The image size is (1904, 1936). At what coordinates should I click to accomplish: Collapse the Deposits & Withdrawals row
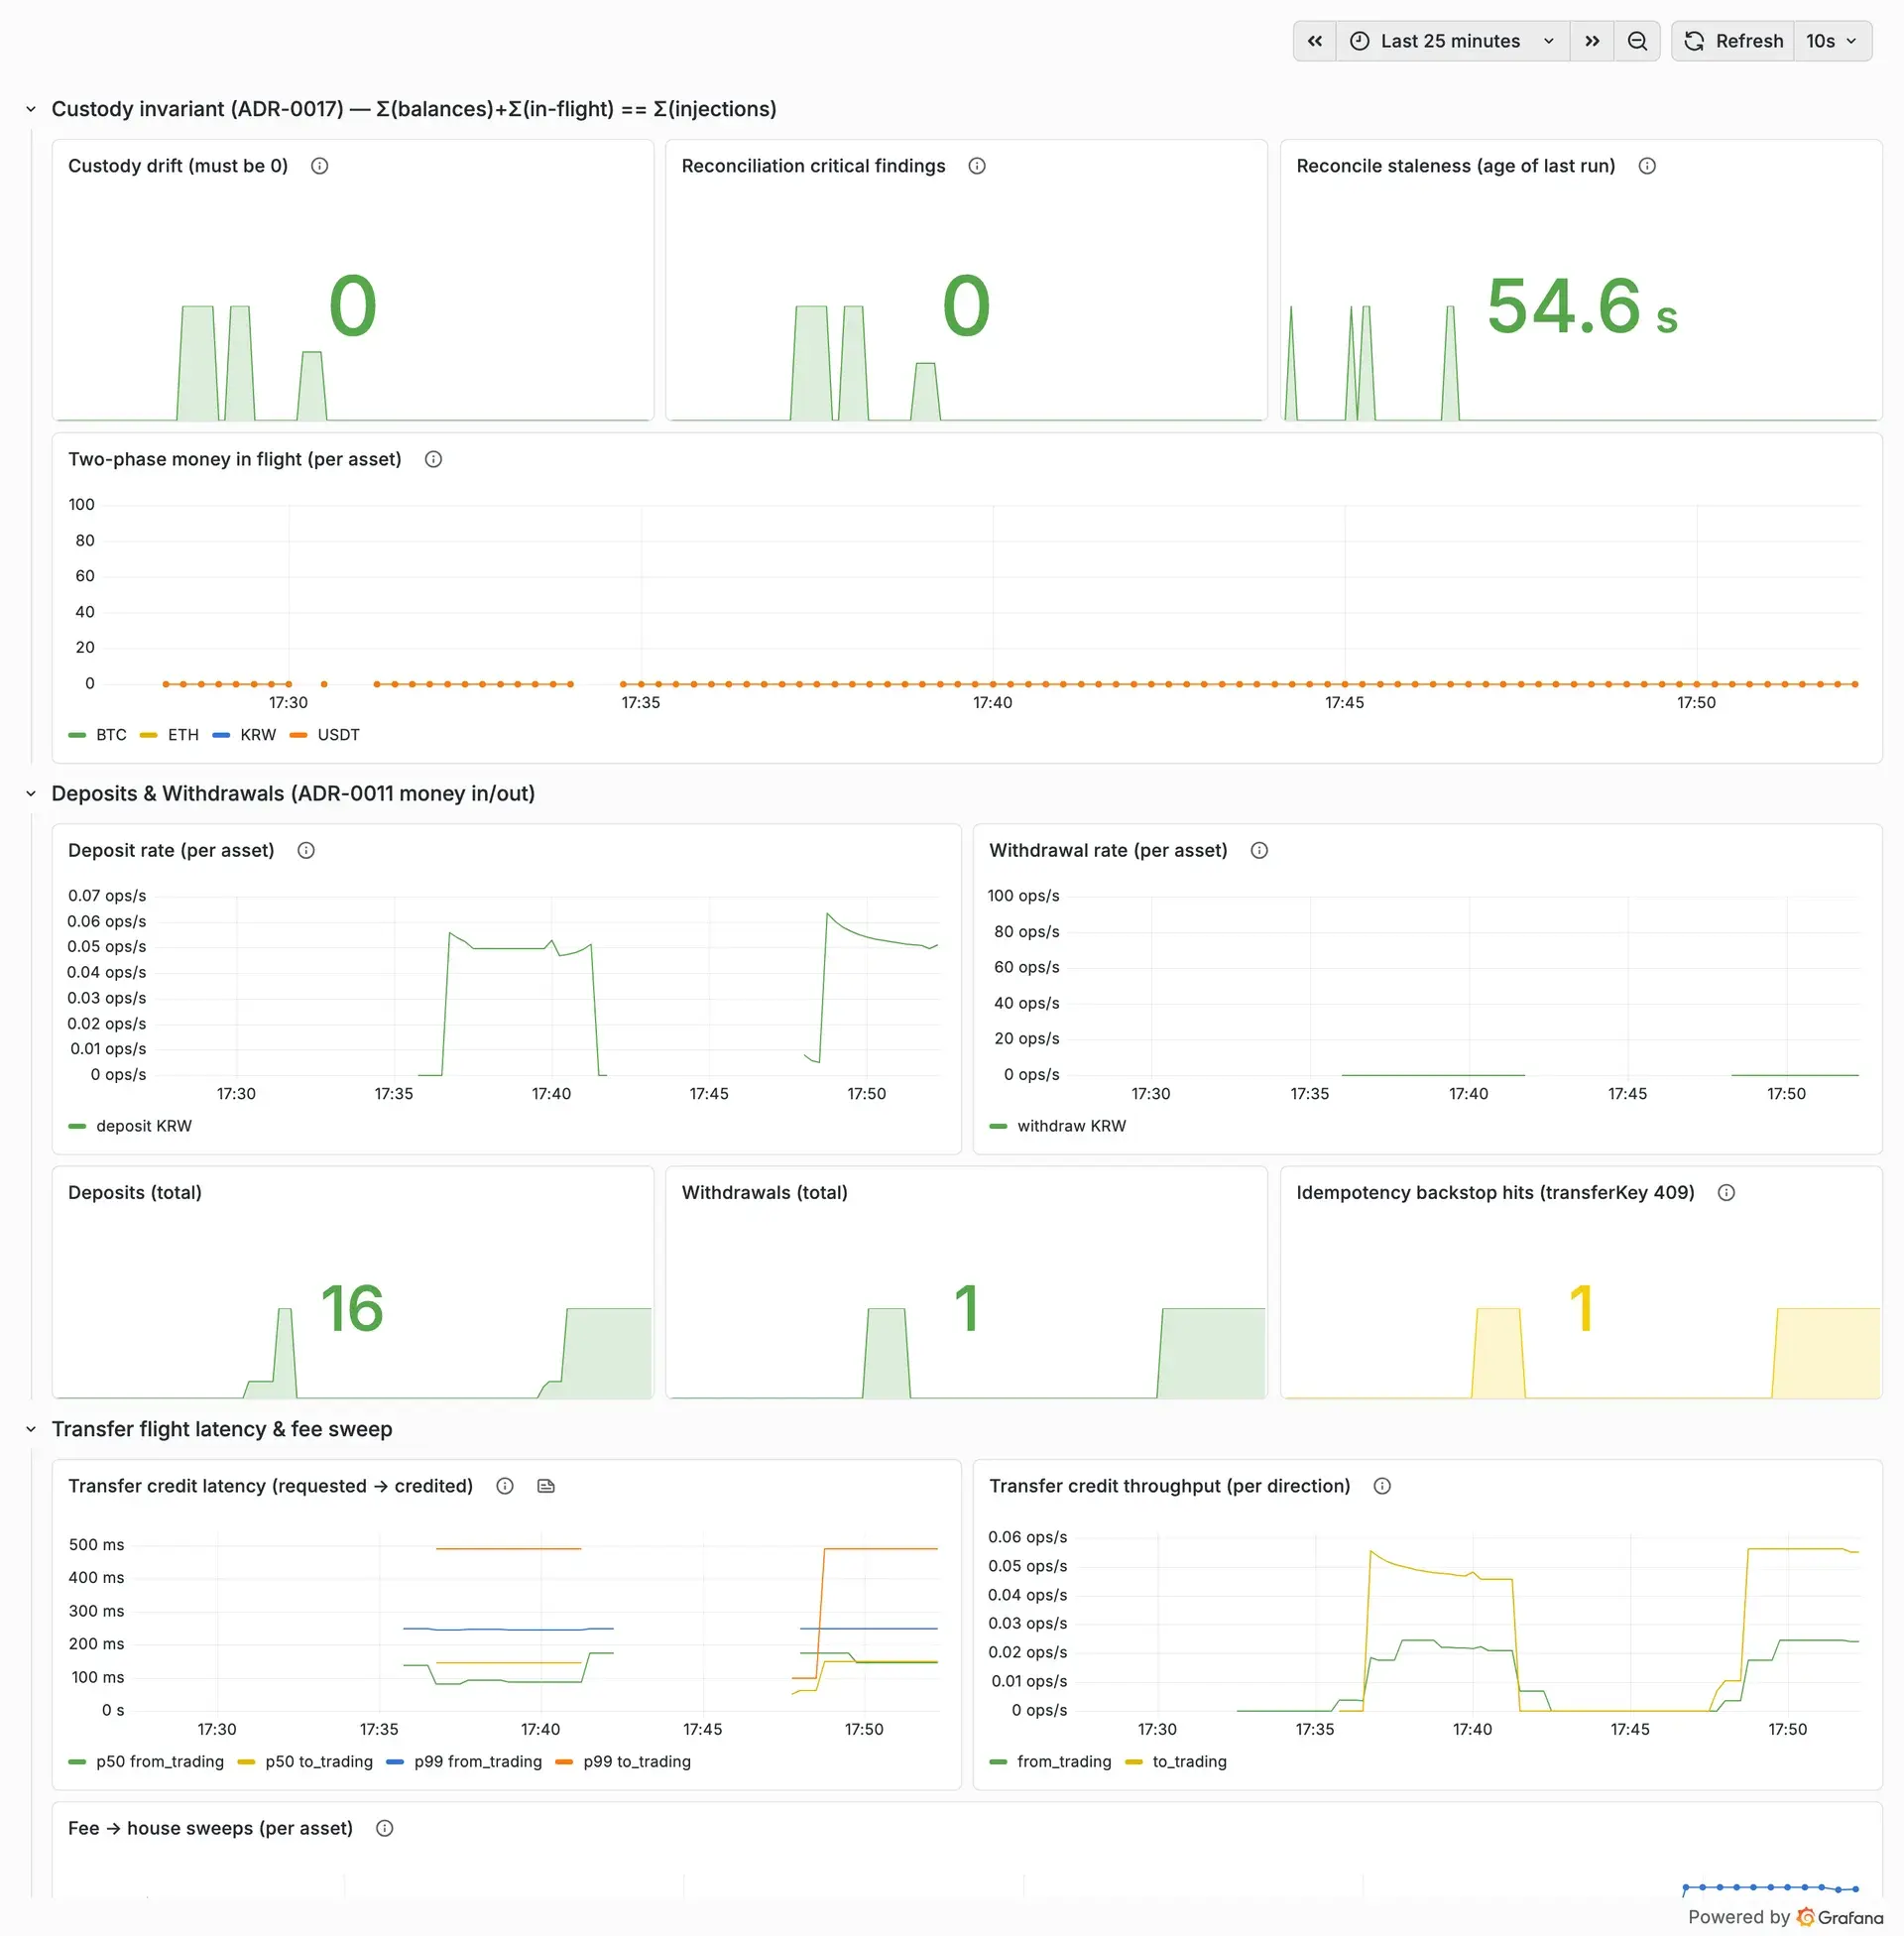[31, 793]
